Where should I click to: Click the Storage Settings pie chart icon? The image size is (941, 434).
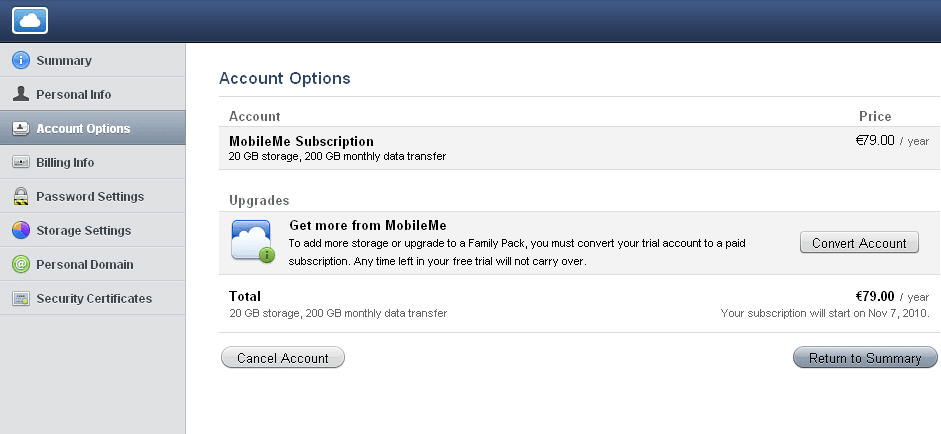coord(21,230)
